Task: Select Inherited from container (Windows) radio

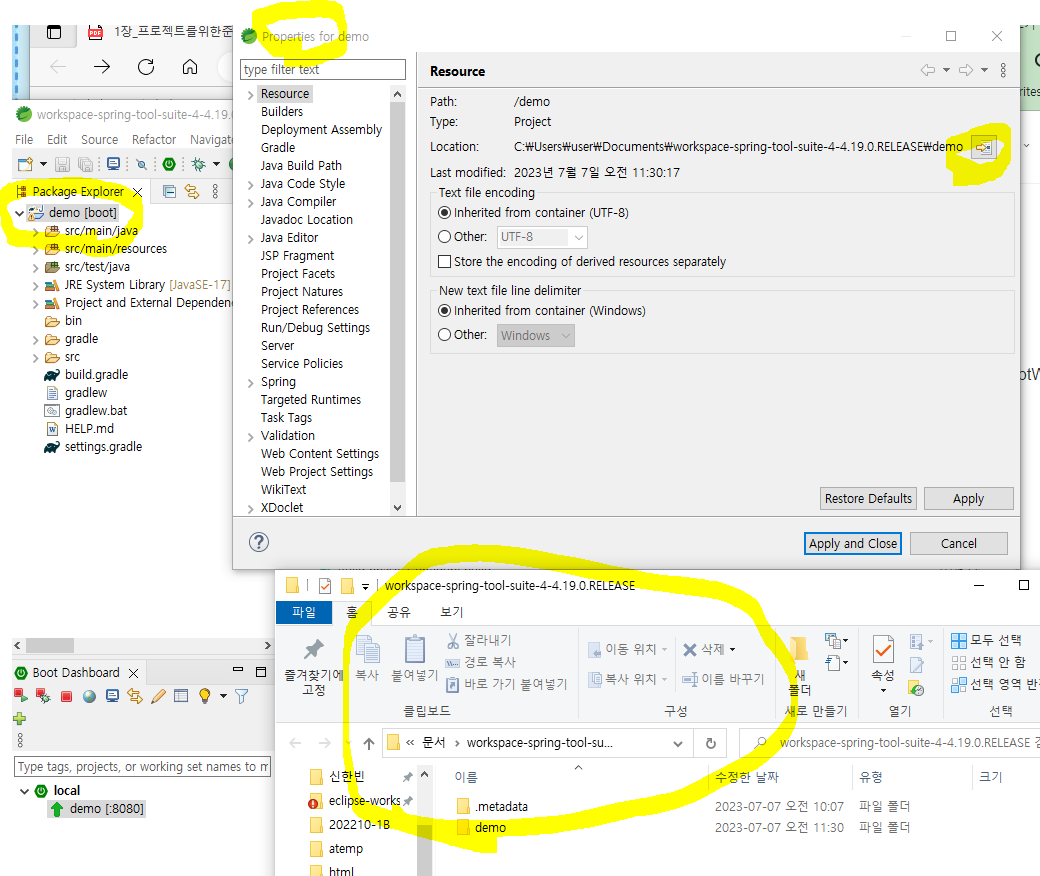Action: click(x=444, y=310)
